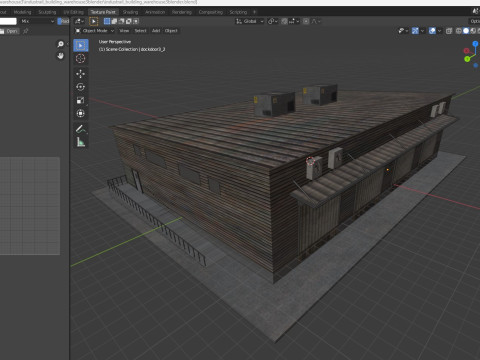
Task: Open the editor type menu icon
Action: 79,21
